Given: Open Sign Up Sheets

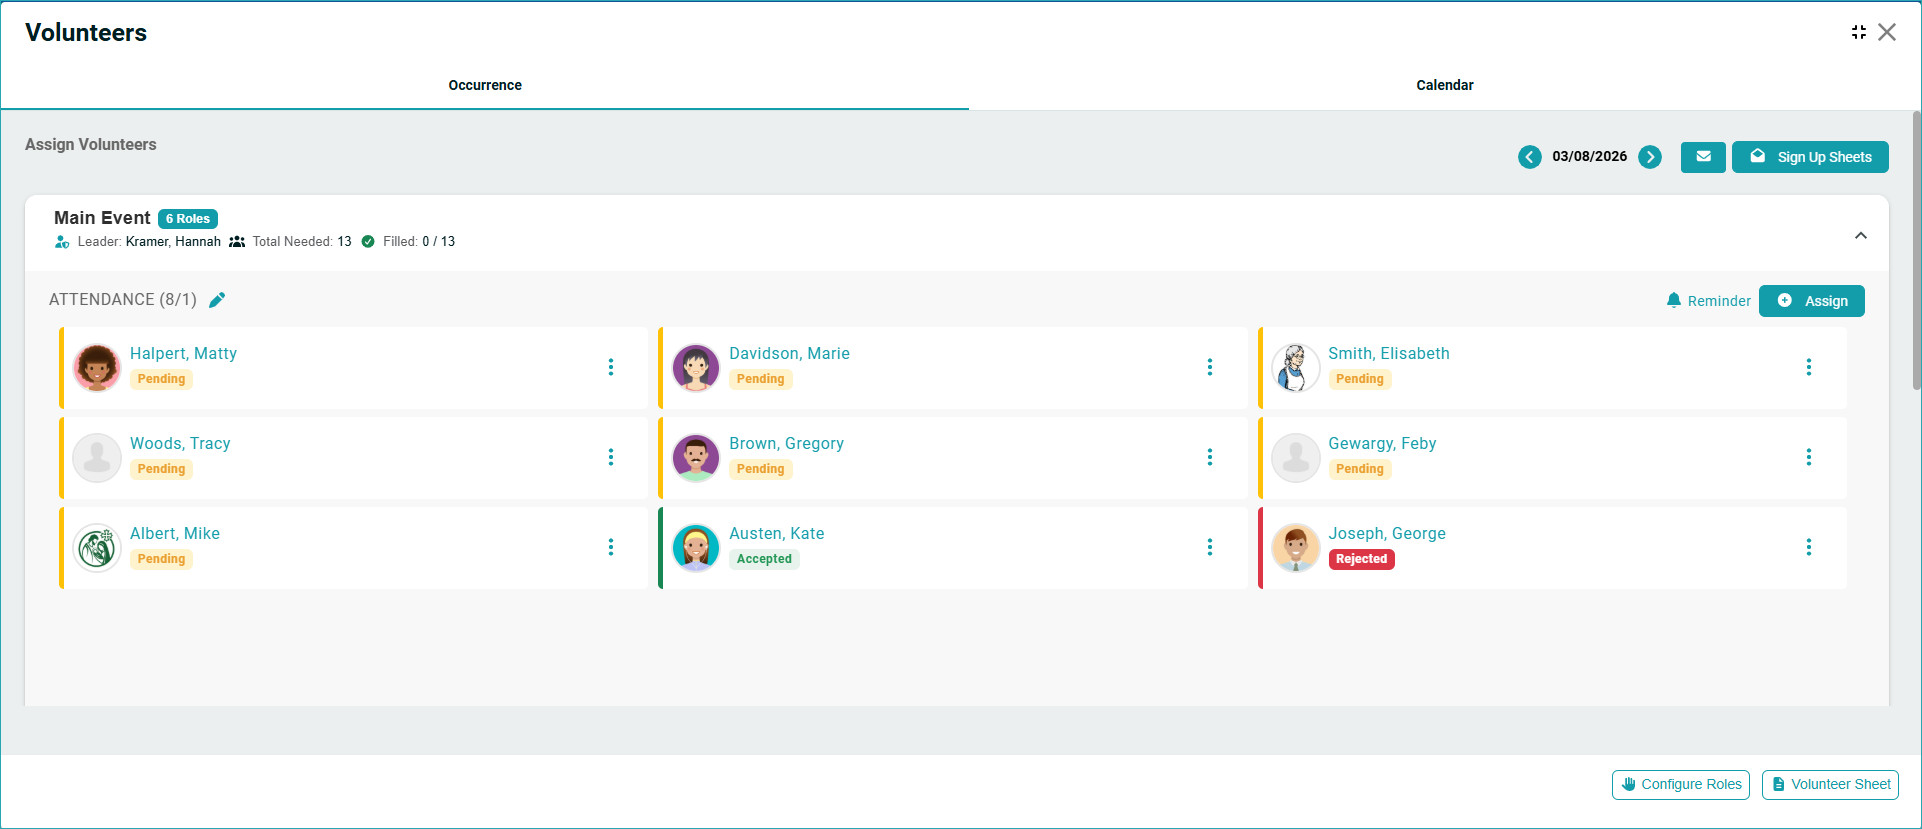Looking at the screenshot, I should [1810, 157].
